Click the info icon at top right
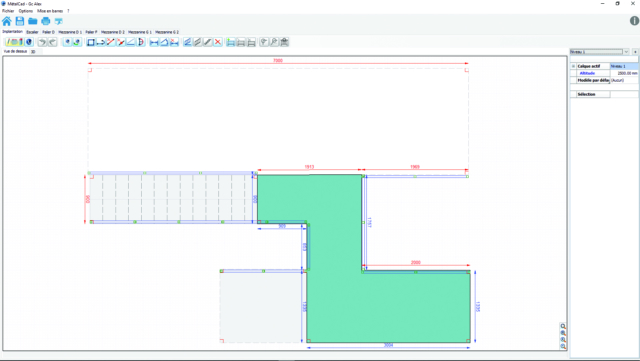 coord(634,20)
